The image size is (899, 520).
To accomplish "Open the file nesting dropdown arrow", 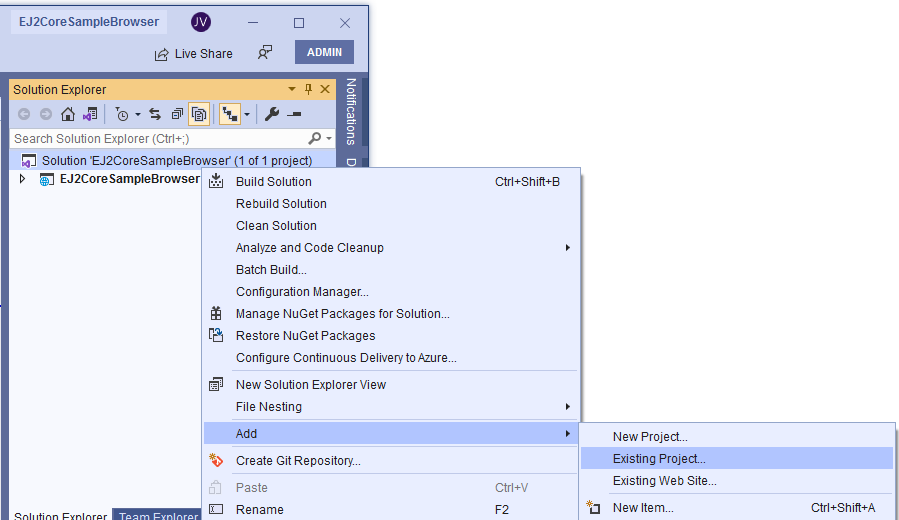I will point(247,115).
